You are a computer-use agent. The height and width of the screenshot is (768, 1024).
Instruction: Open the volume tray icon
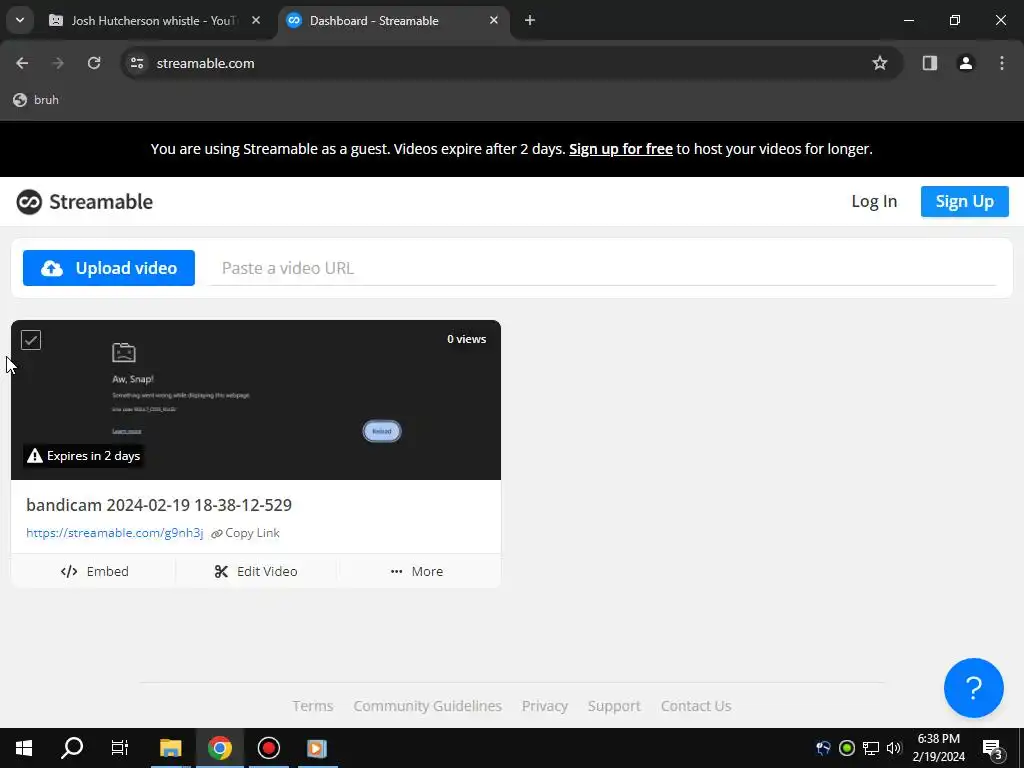[x=894, y=748]
